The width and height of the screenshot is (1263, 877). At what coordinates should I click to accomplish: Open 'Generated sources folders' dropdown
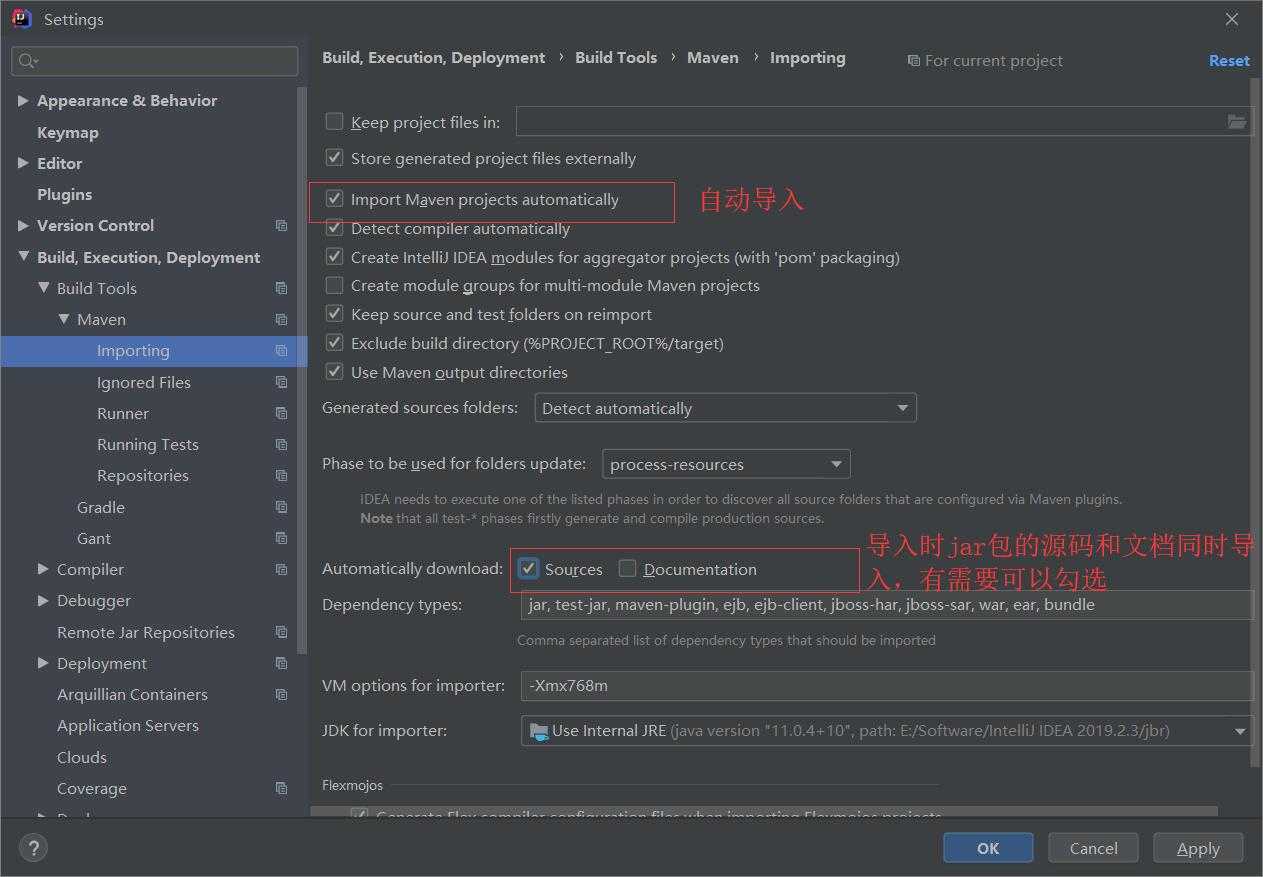pyautogui.click(x=725, y=408)
